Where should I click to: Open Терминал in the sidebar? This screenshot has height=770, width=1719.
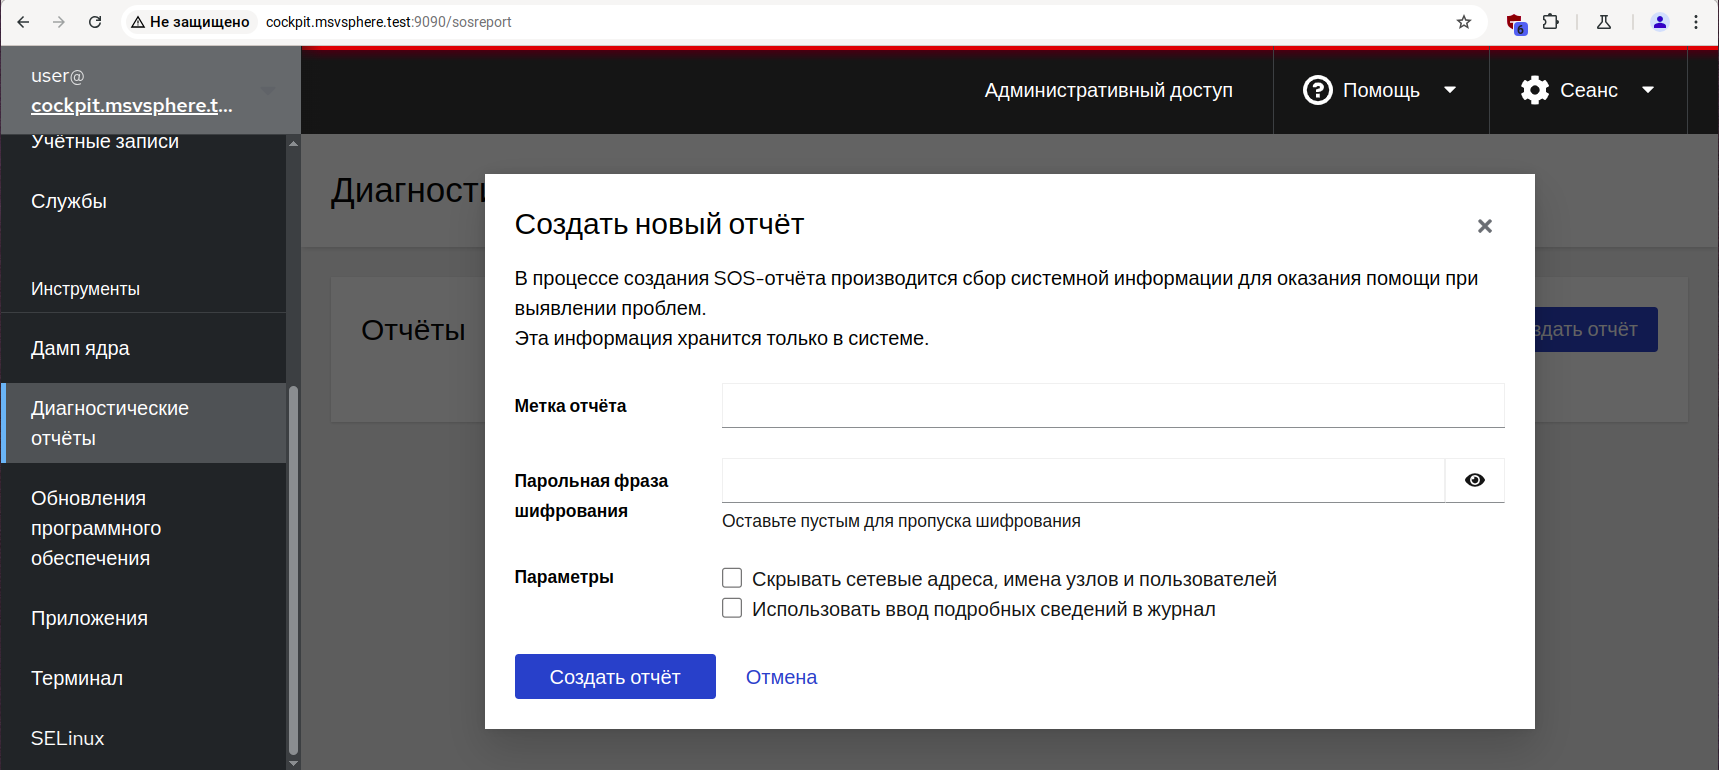tap(77, 678)
